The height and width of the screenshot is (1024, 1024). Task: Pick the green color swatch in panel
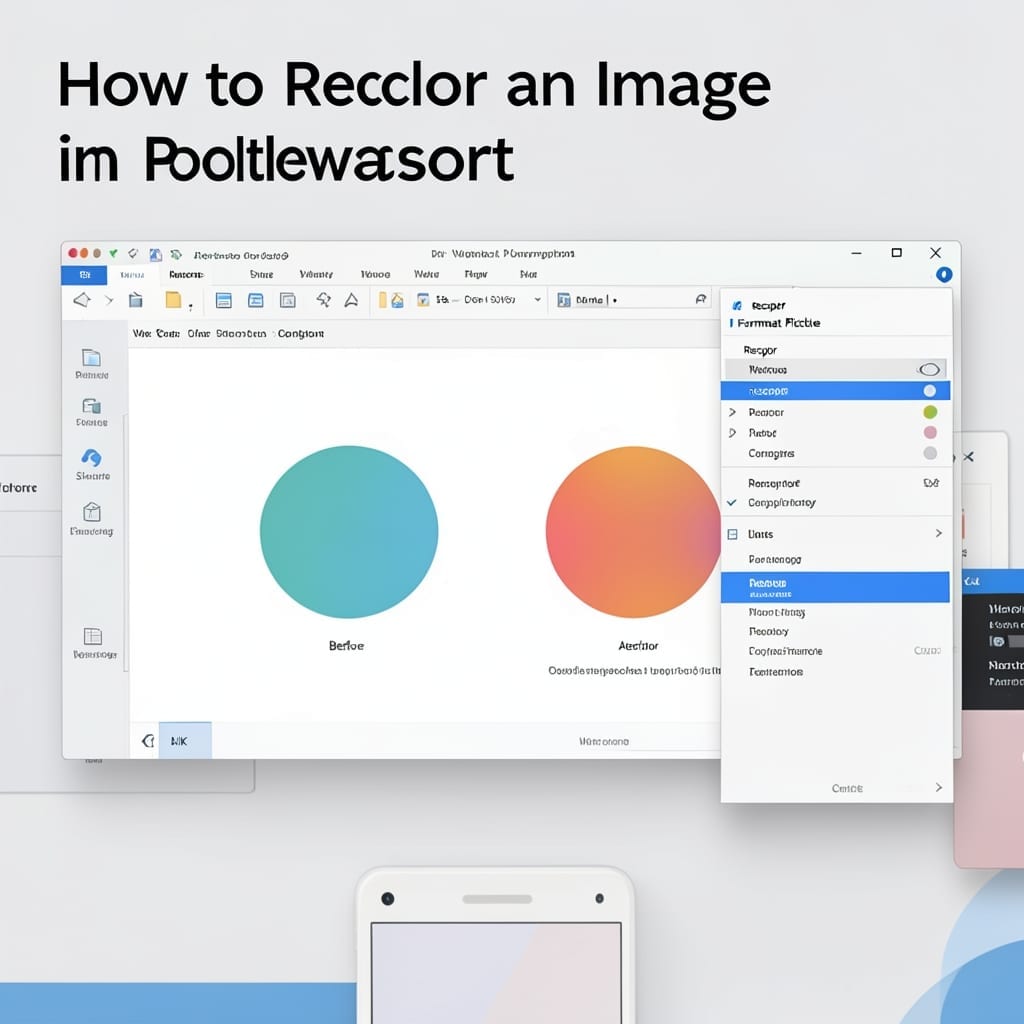[x=930, y=412]
